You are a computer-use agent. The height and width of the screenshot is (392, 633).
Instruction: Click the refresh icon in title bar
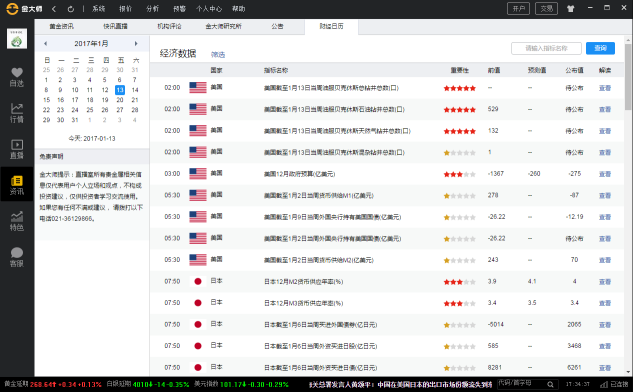71,8
